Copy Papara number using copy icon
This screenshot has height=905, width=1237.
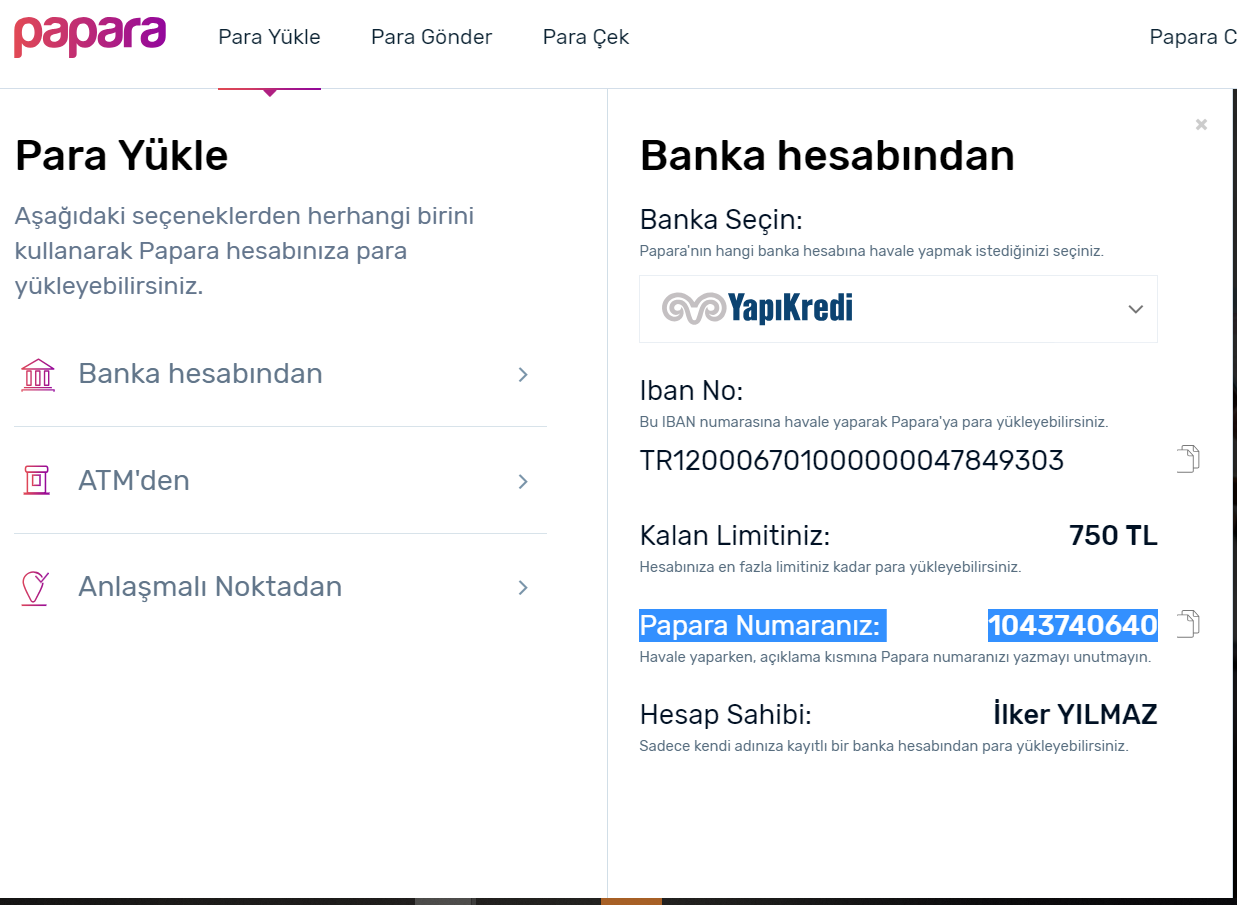coord(1187,624)
